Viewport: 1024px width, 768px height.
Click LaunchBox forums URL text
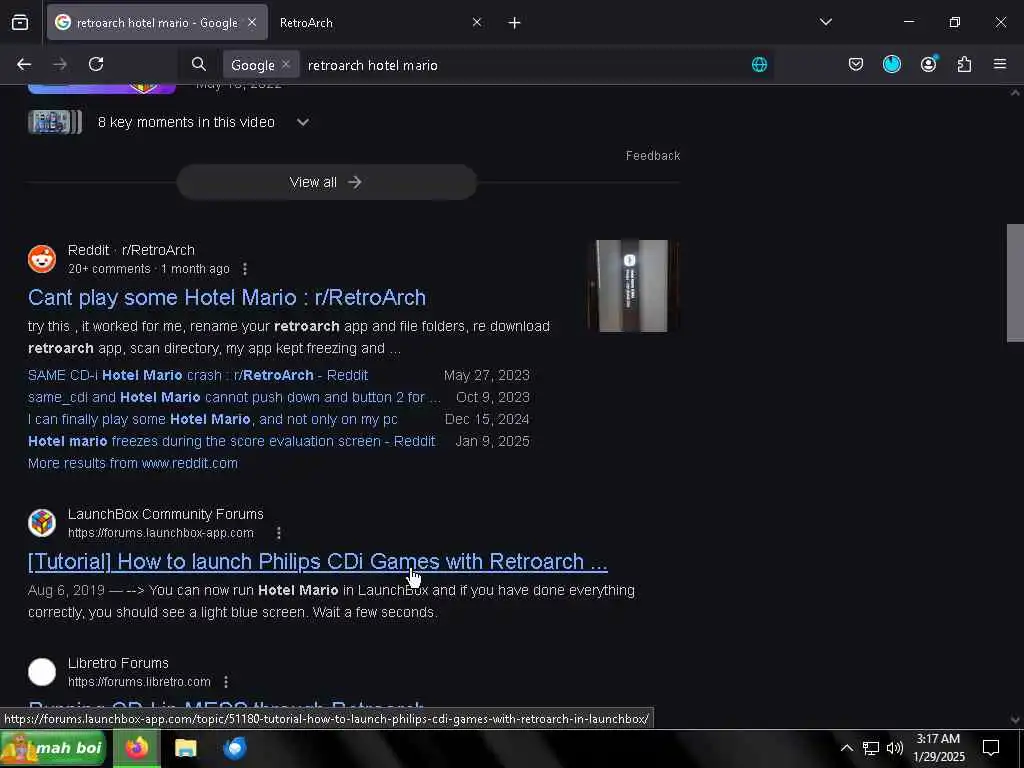click(x=161, y=533)
